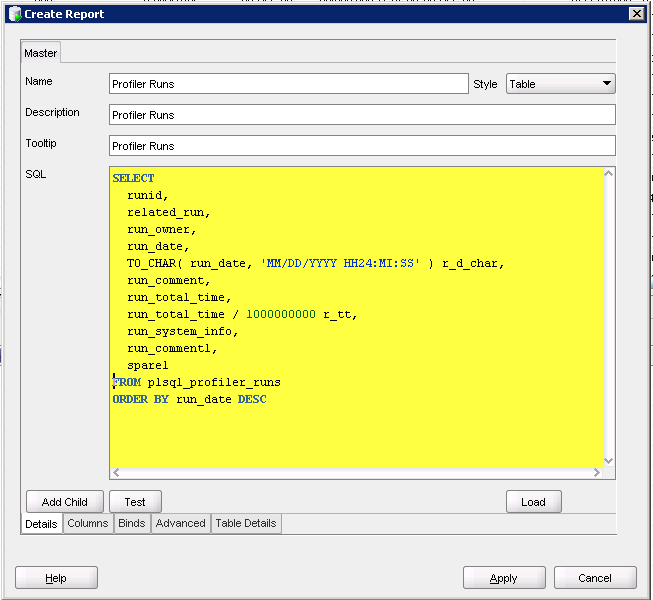
Task: Click the Load button
Action: (x=533, y=502)
